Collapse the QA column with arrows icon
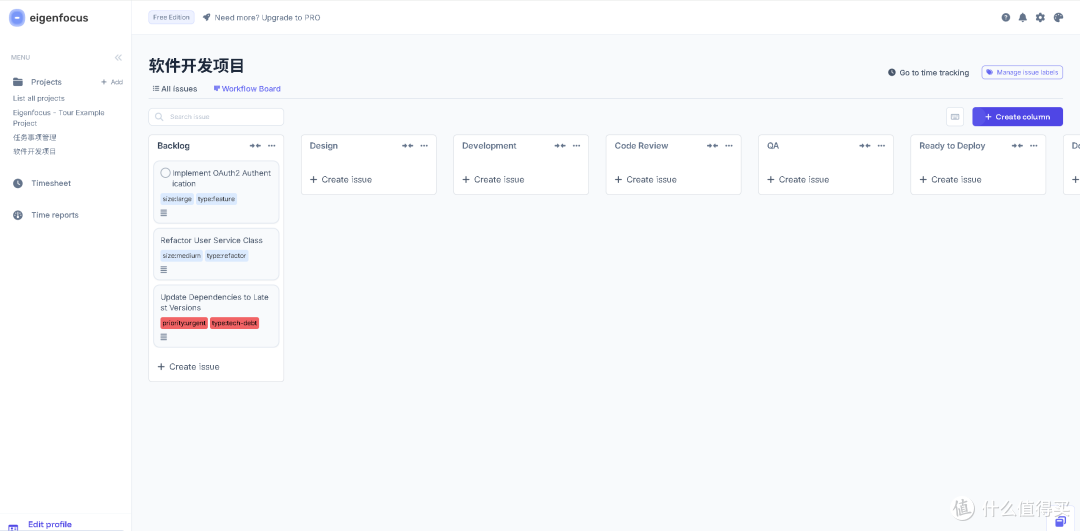Image resolution: width=1080 pixels, height=531 pixels. point(865,146)
